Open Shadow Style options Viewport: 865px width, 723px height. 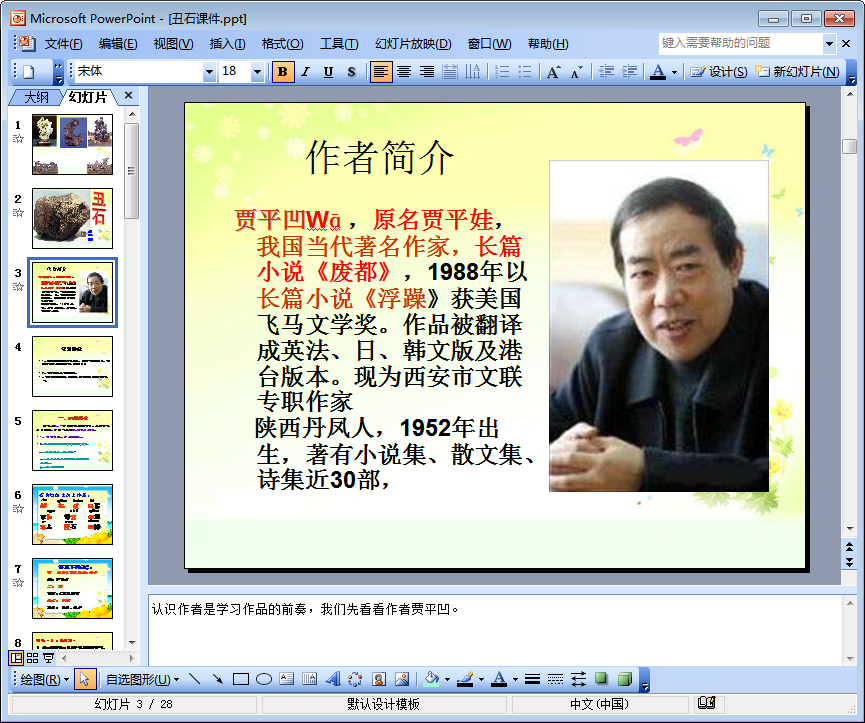point(601,679)
